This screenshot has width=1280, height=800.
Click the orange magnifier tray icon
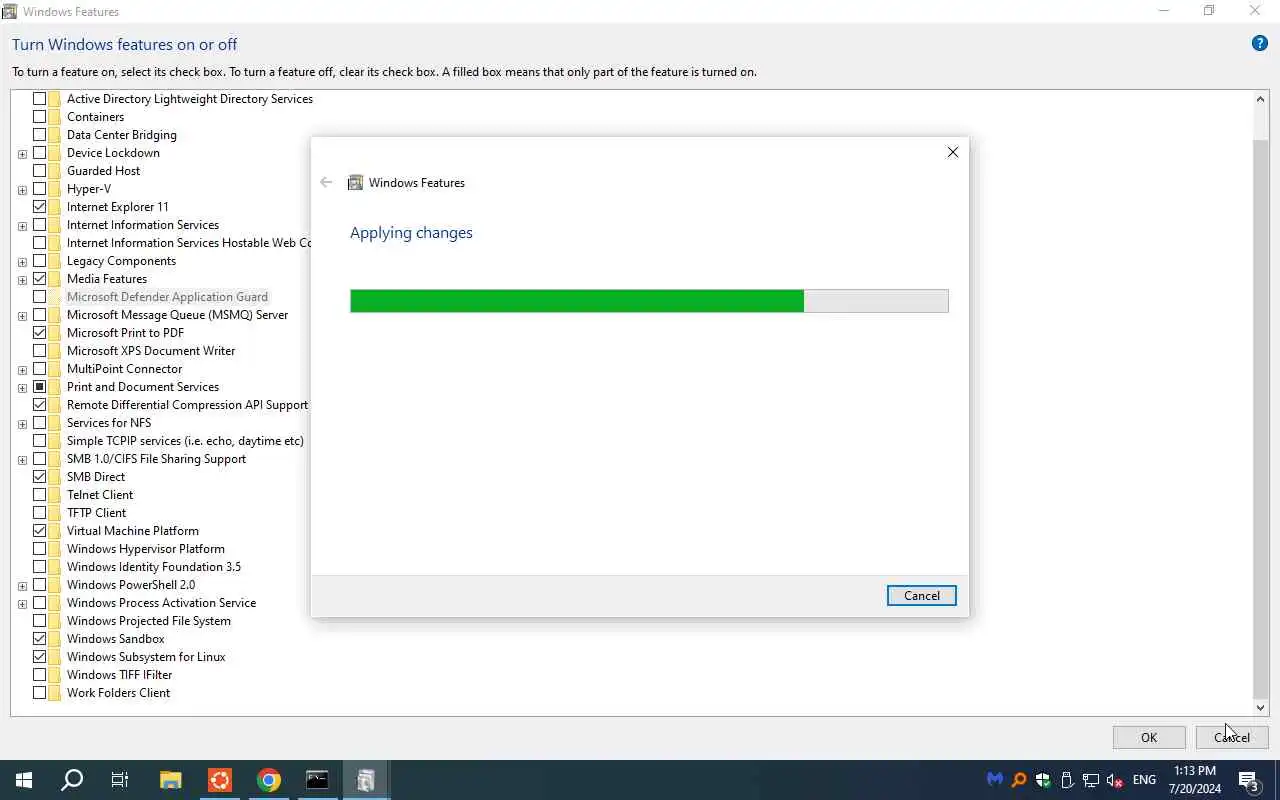point(1019,780)
